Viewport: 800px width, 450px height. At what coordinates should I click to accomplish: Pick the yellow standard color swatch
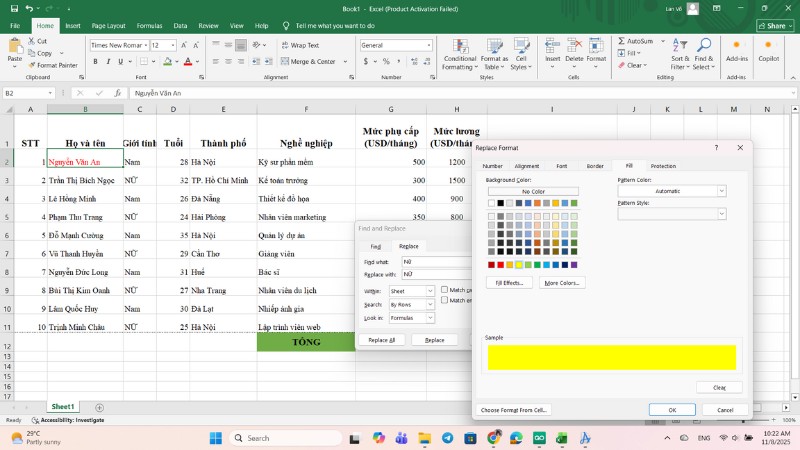coord(518,265)
